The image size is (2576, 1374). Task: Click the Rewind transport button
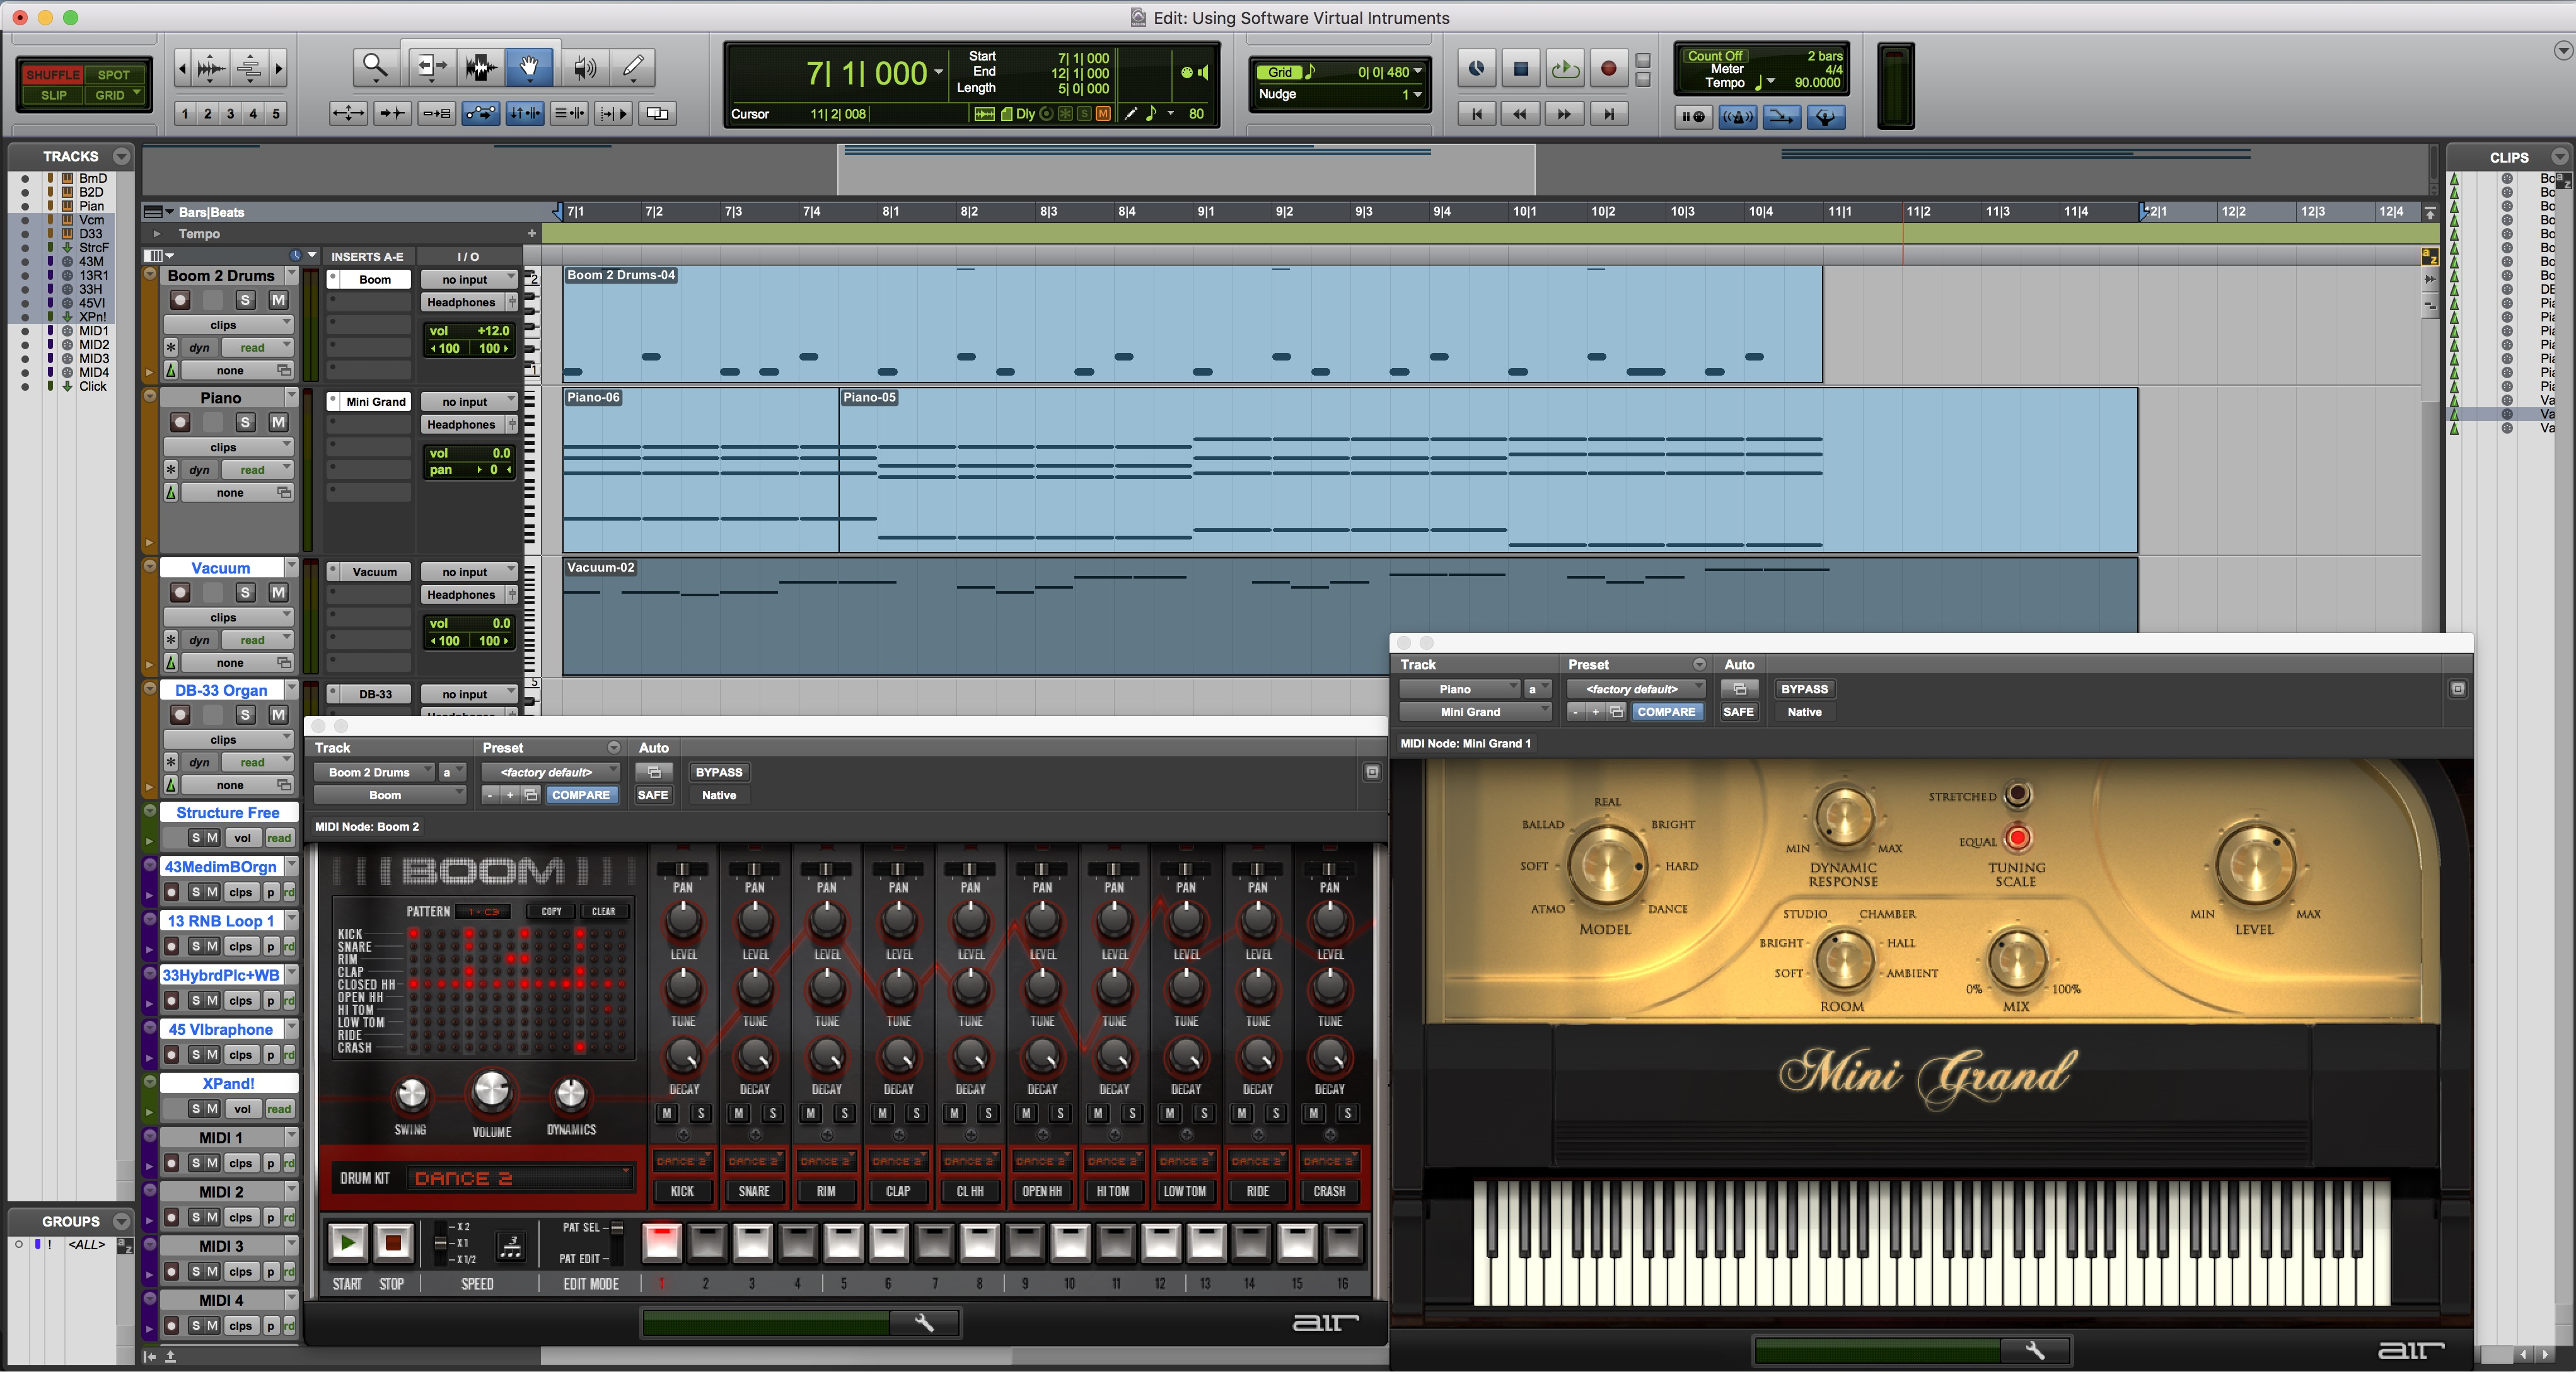[x=1520, y=114]
